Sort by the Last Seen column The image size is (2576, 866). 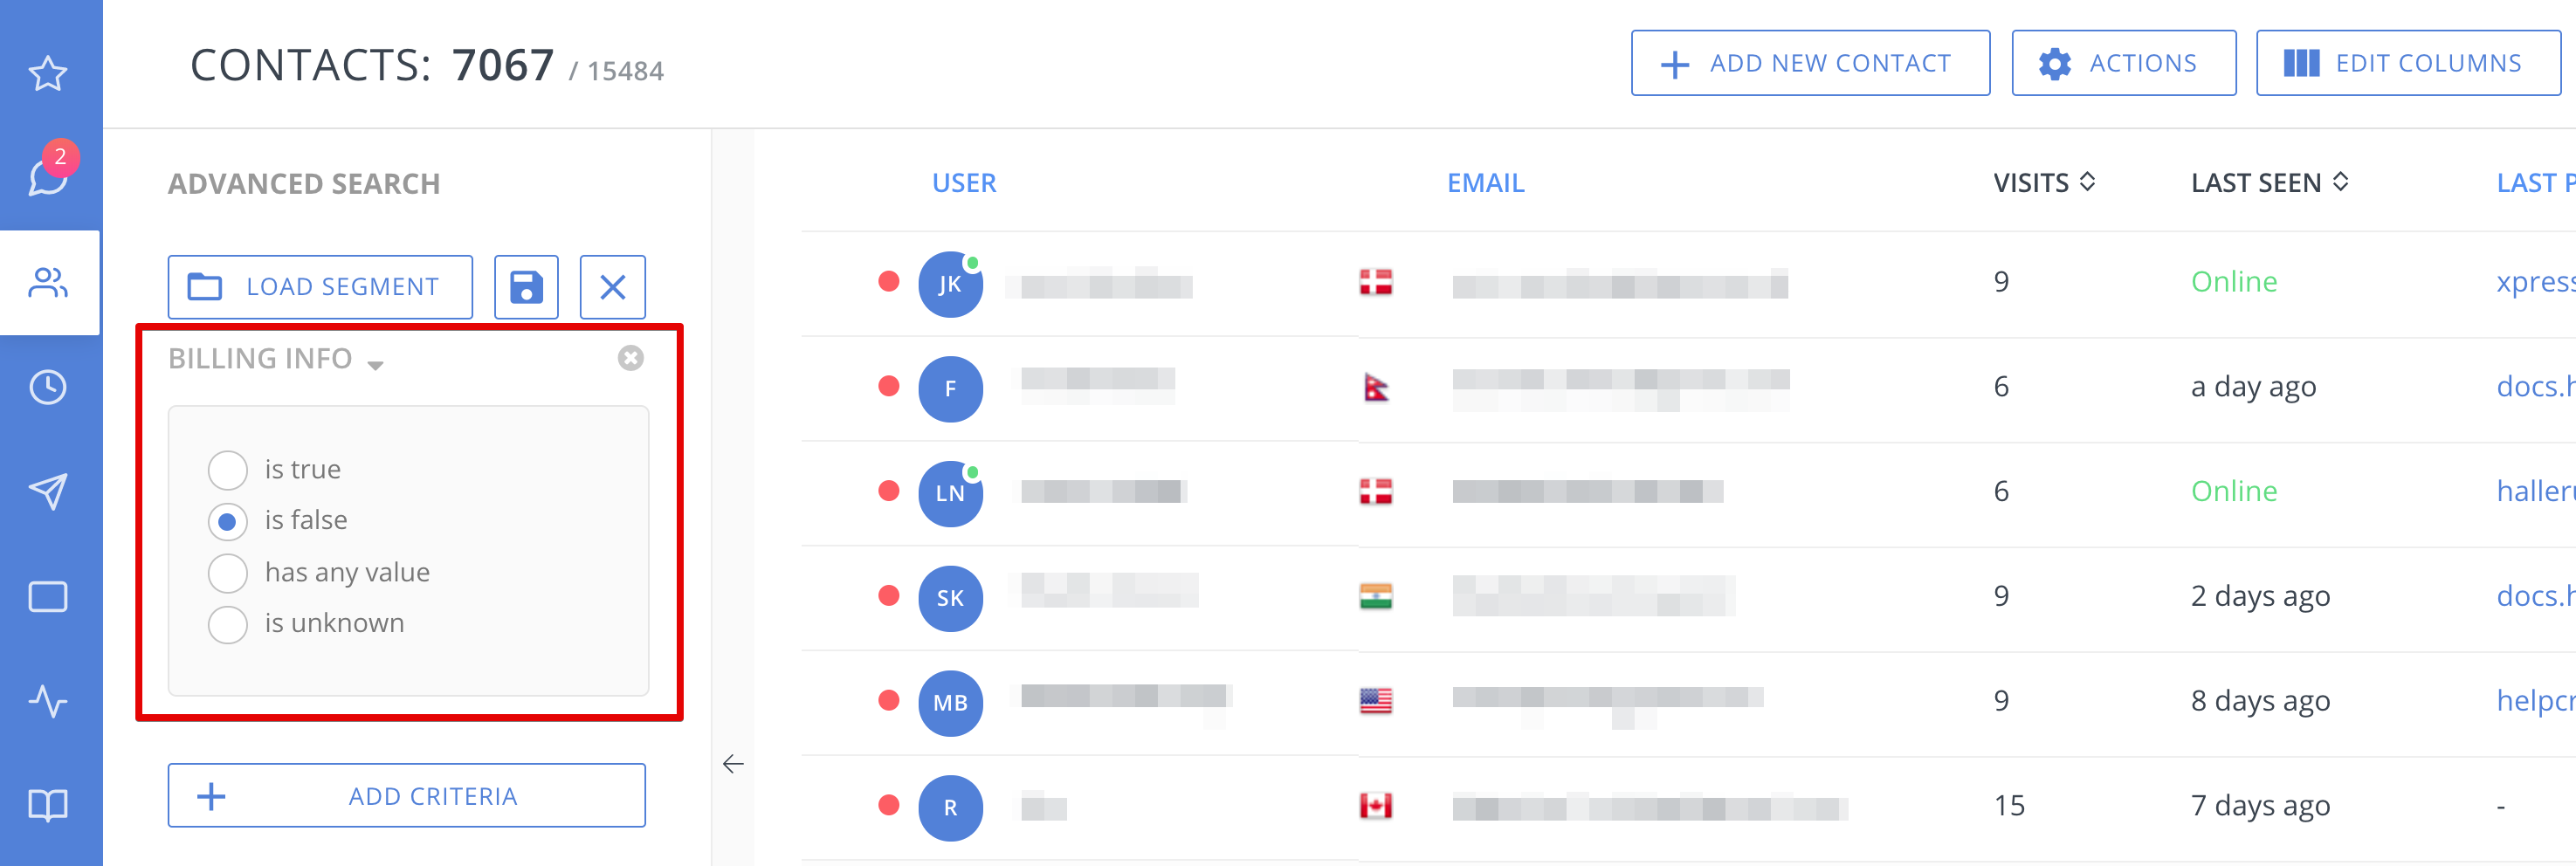click(x=2269, y=183)
